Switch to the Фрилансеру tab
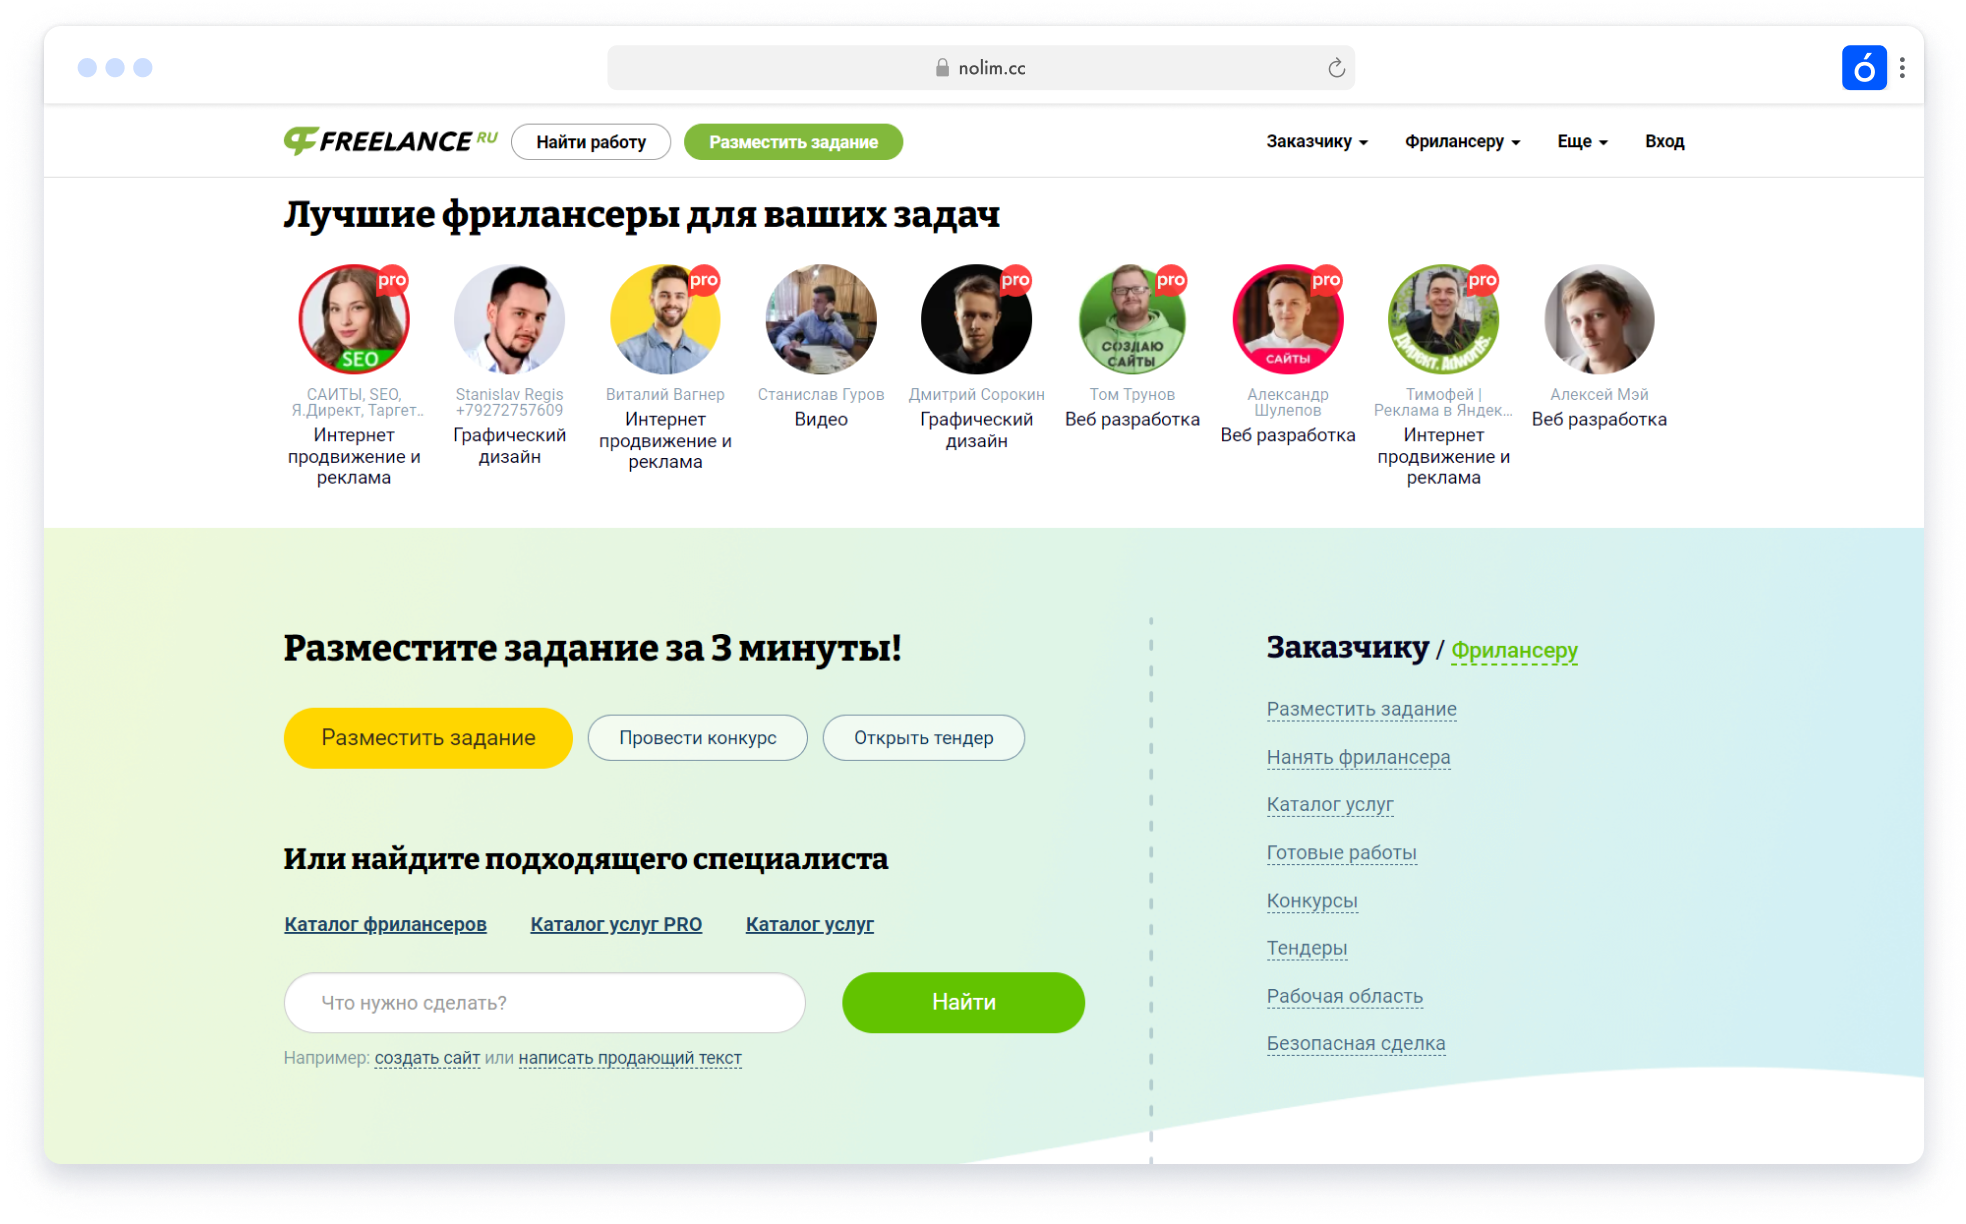This screenshot has width=1966, height=1224. (x=1514, y=650)
